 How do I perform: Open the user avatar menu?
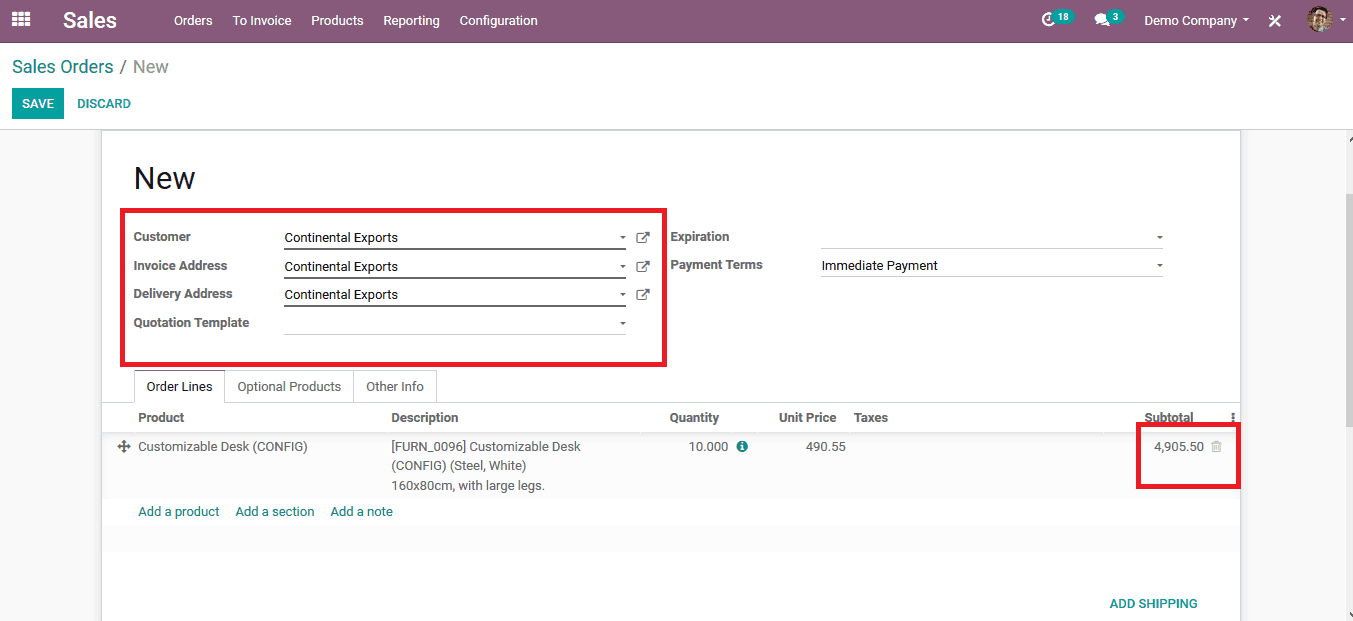[1326, 19]
